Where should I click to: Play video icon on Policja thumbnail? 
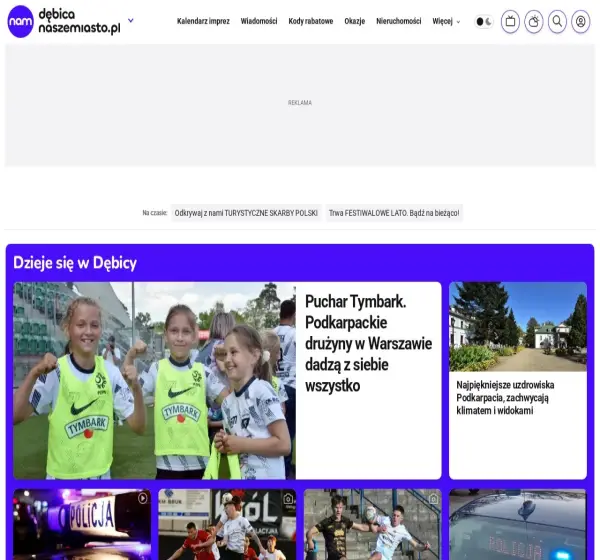(143, 498)
